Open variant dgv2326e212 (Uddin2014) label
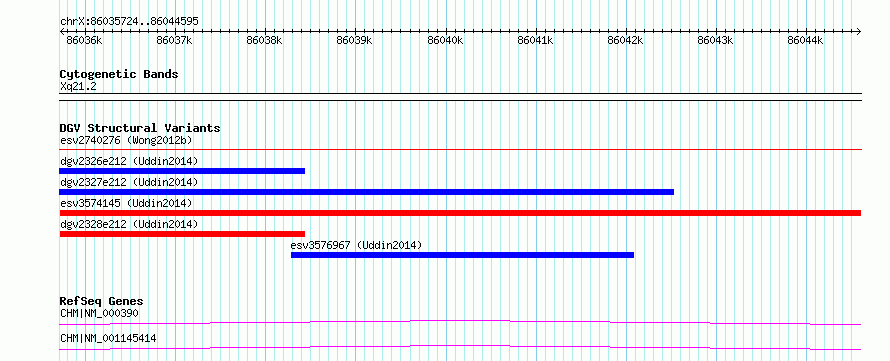The height and width of the screenshot is (361, 890). pyautogui.click(x=129, y=161)
